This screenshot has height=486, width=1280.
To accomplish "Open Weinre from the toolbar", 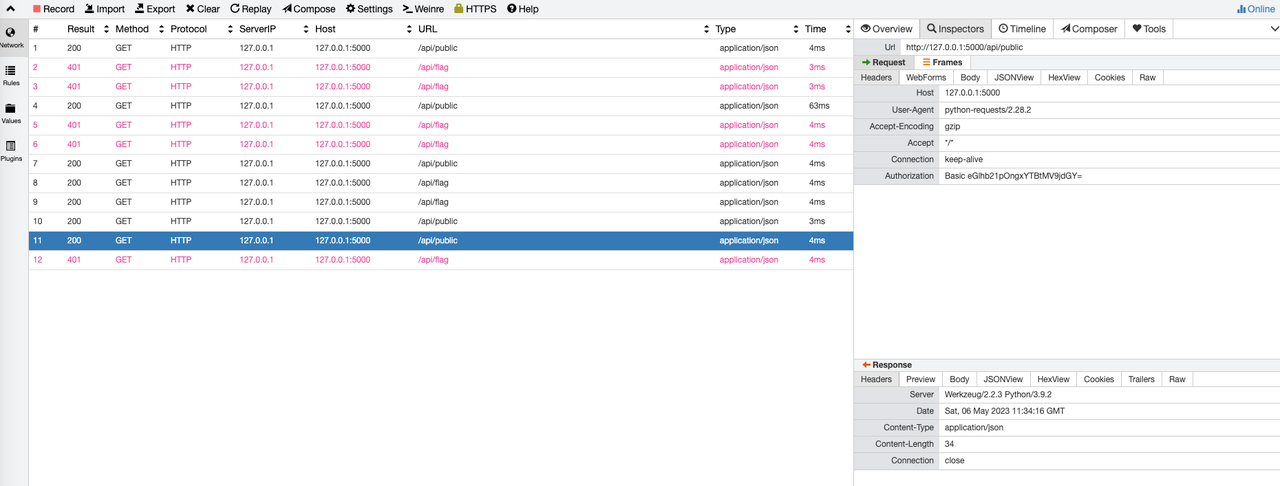I will [x=423, y=9].
